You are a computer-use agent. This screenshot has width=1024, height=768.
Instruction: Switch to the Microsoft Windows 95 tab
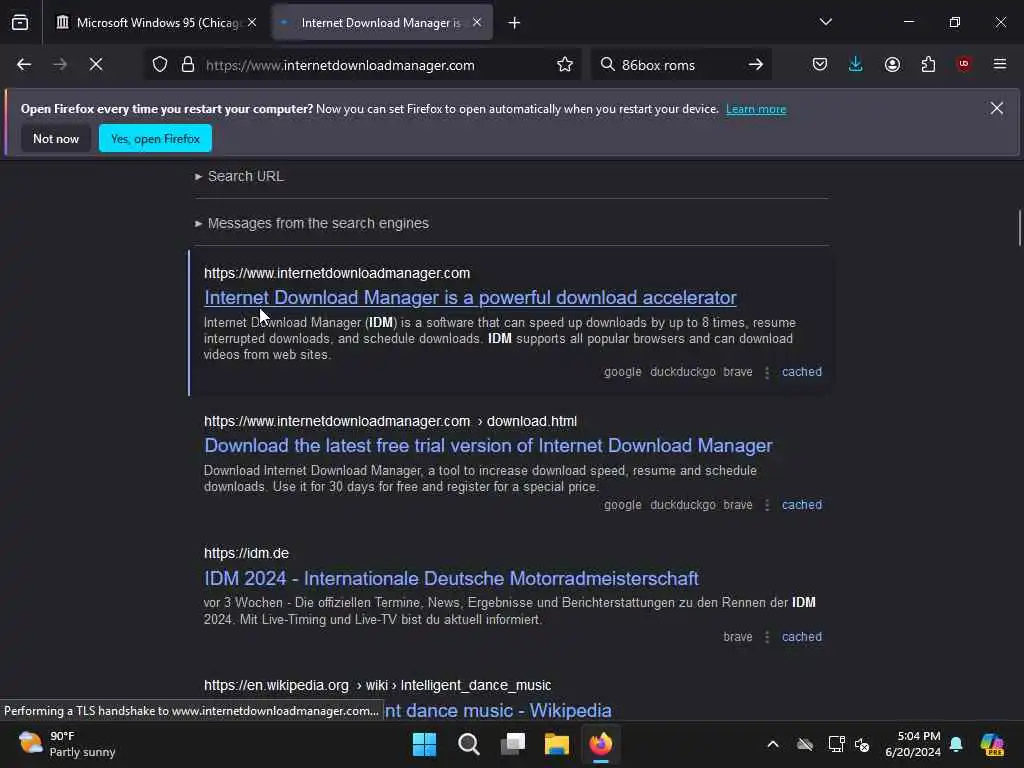coord(155,23)
